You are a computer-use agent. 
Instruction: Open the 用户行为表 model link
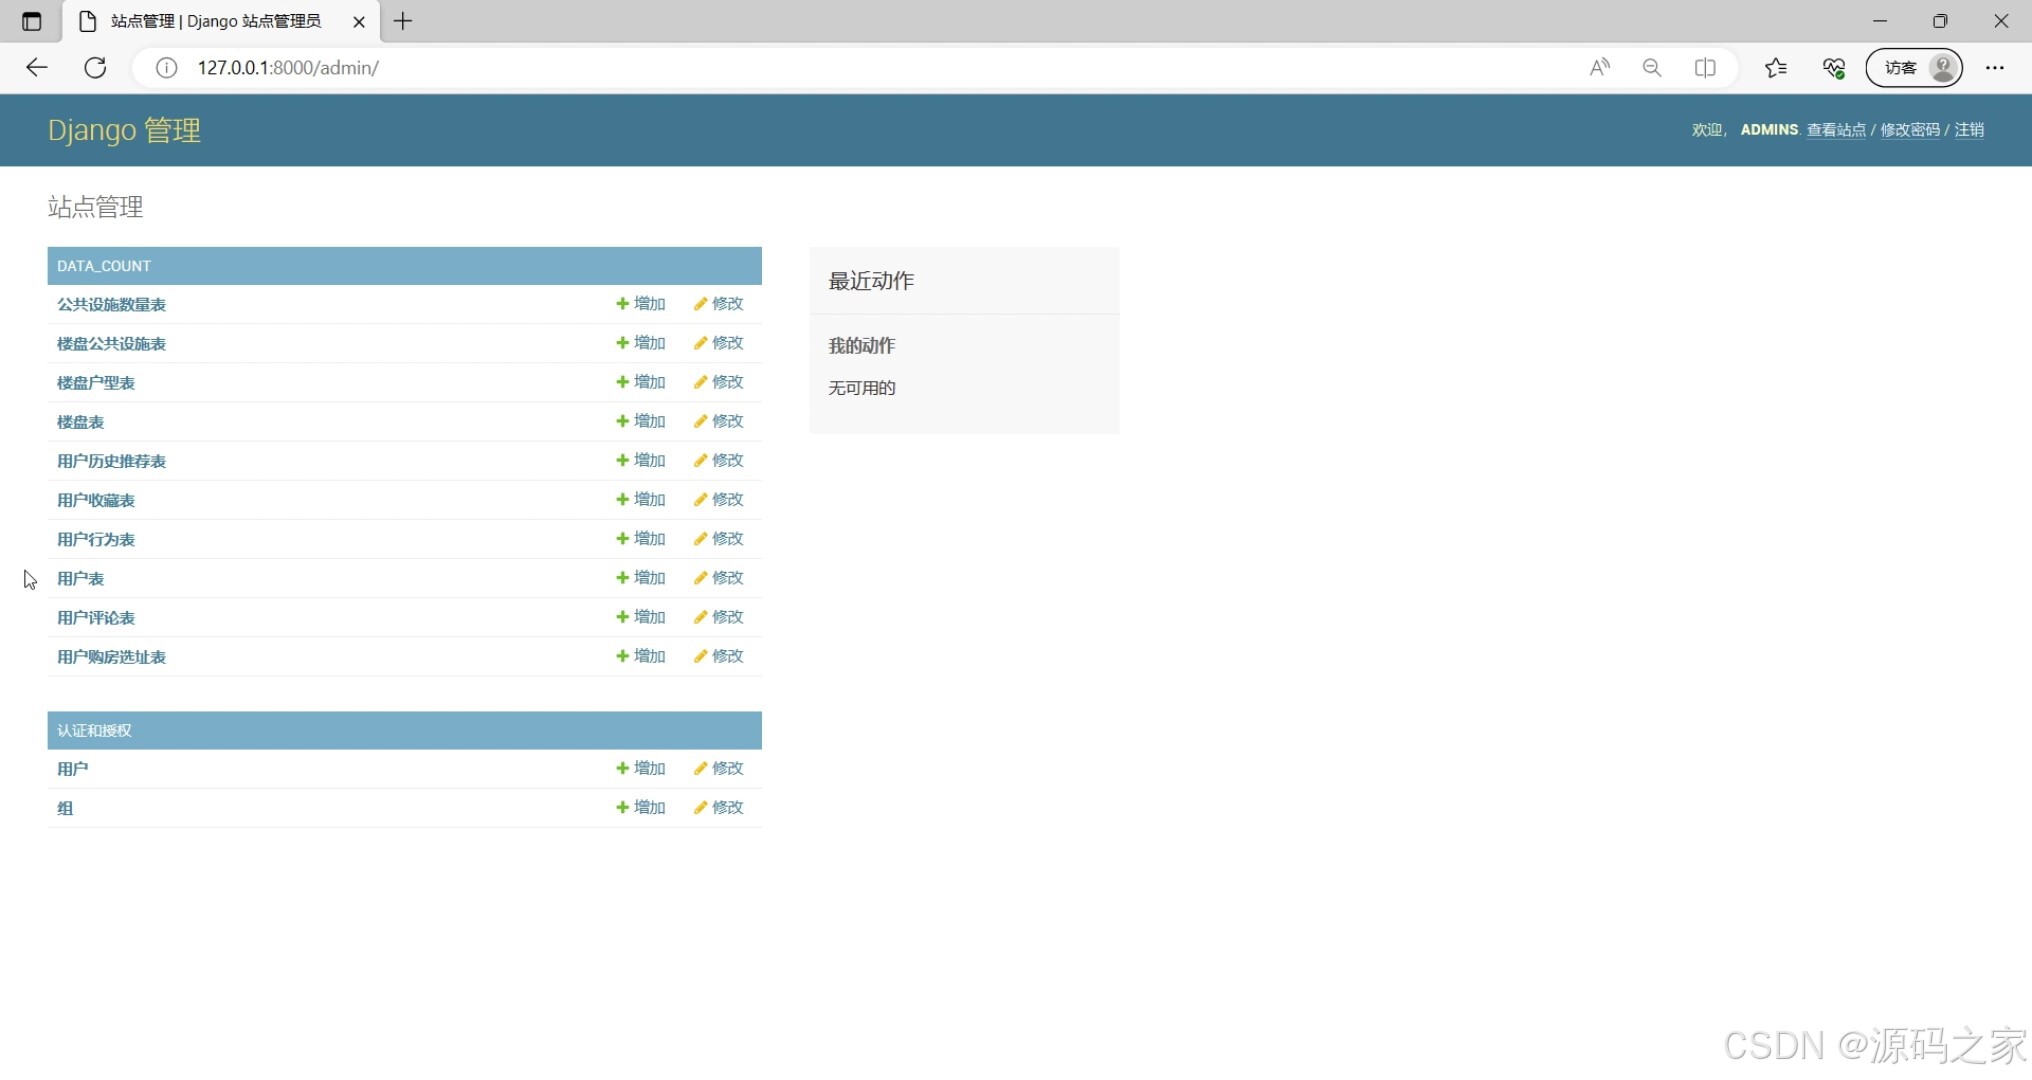[96, 539]
